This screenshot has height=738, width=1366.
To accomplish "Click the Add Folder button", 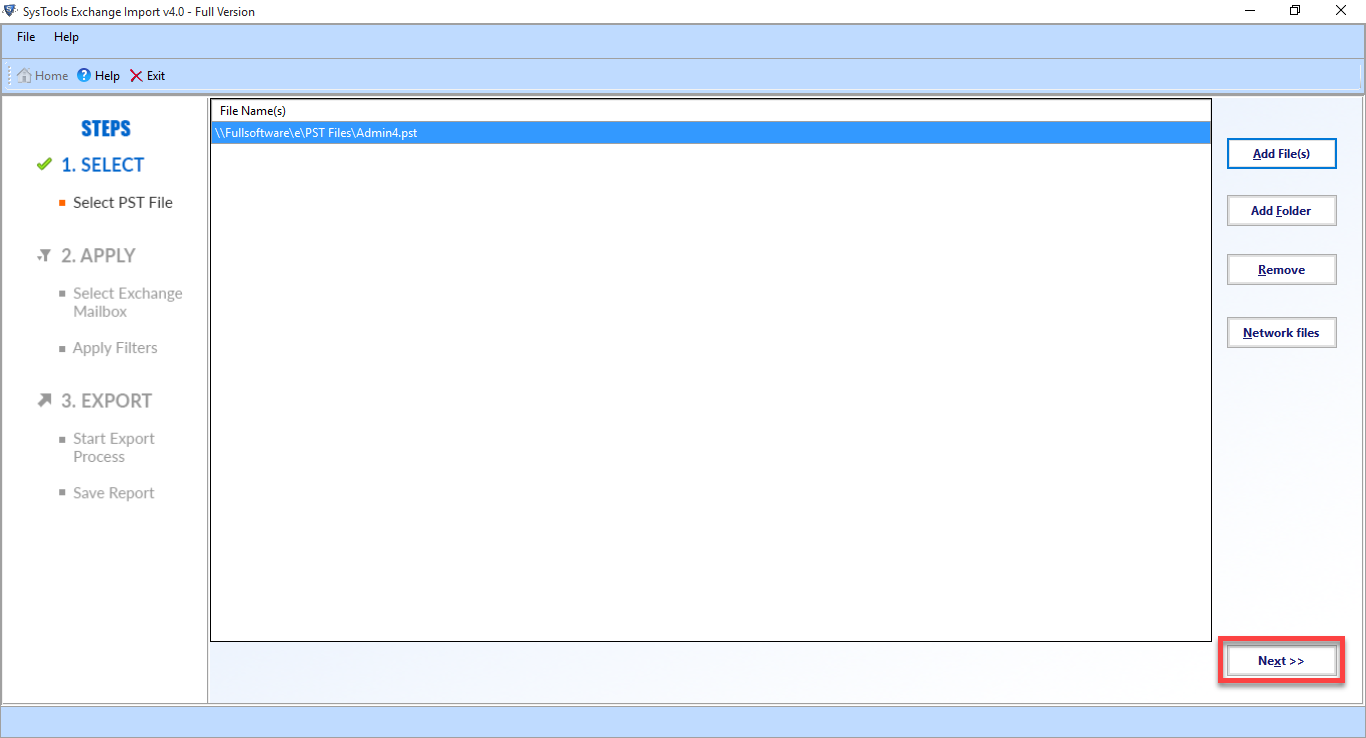I will (1281, 211).
